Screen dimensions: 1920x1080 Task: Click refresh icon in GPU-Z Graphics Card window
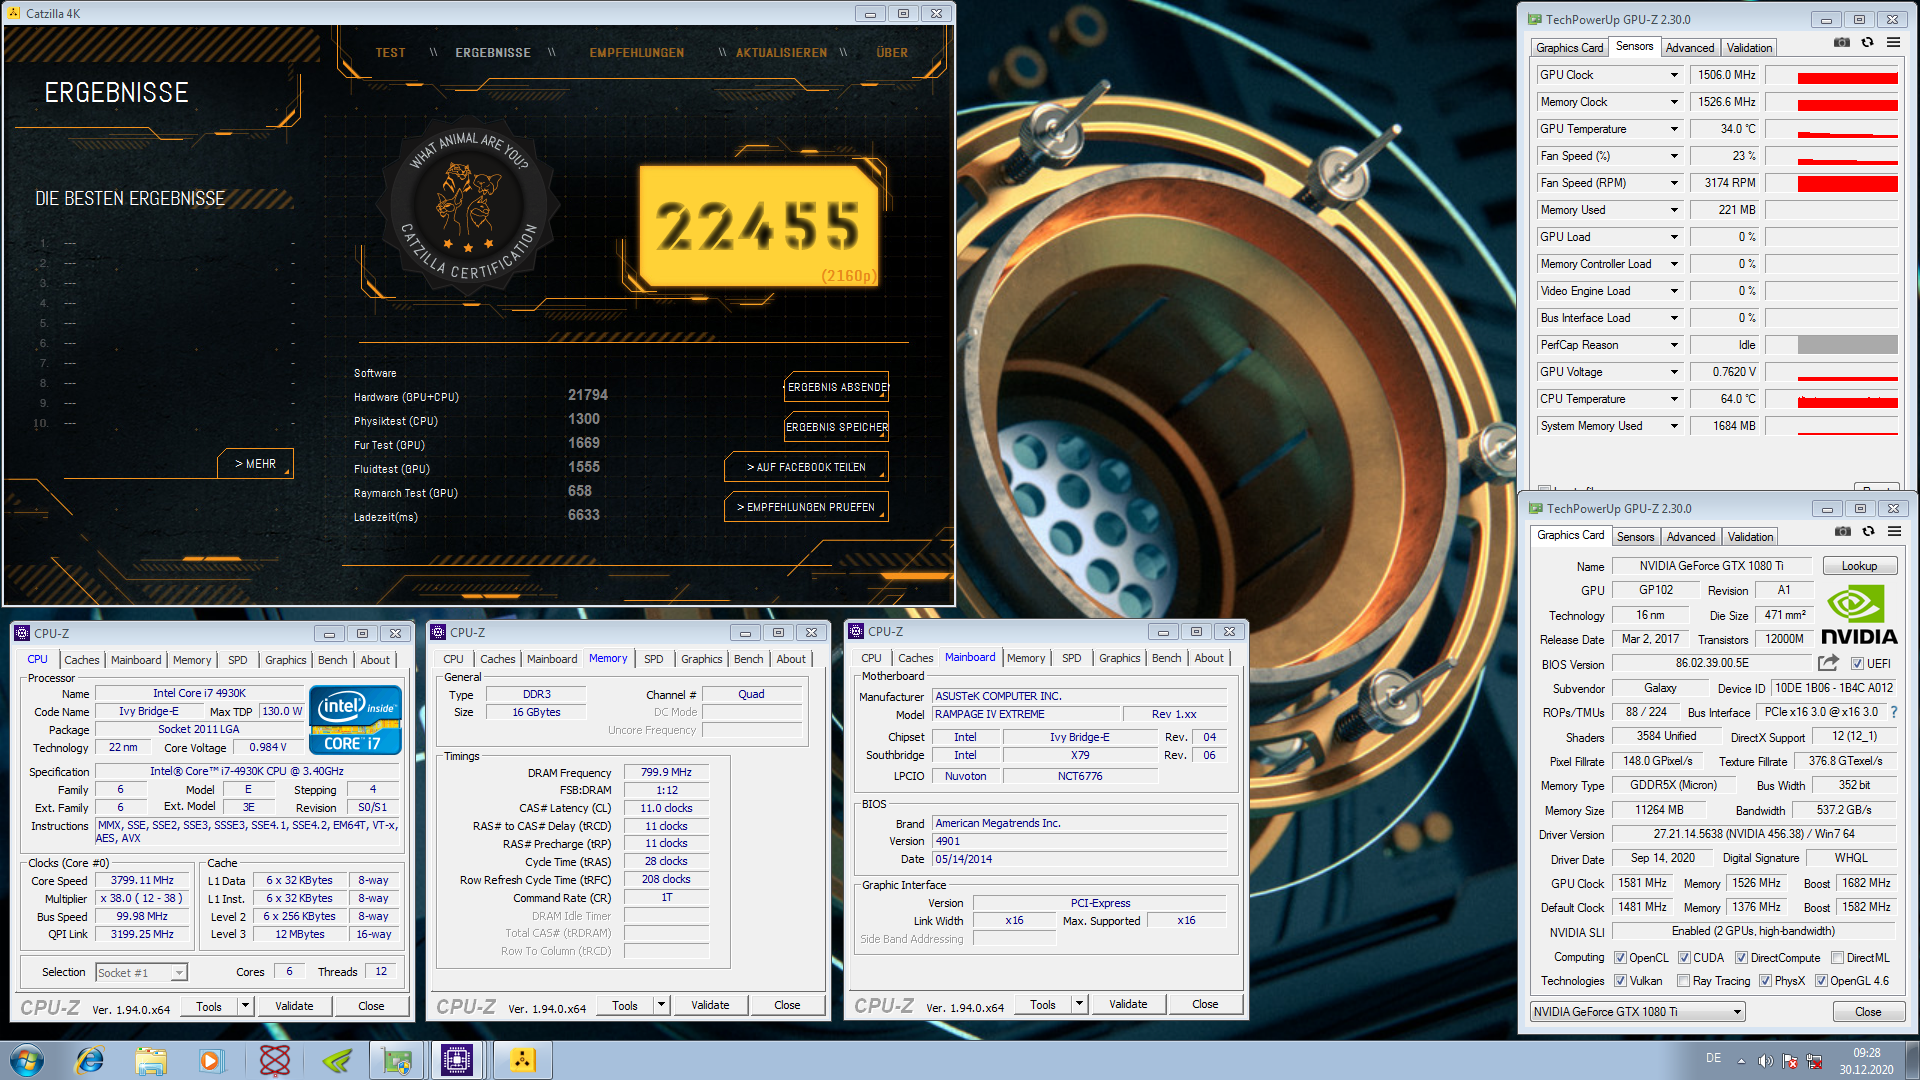click(1868, 532)
